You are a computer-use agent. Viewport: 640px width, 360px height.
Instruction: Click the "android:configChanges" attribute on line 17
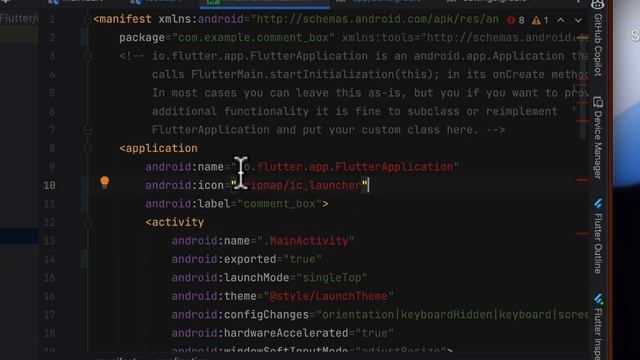[x=240, y=315]
